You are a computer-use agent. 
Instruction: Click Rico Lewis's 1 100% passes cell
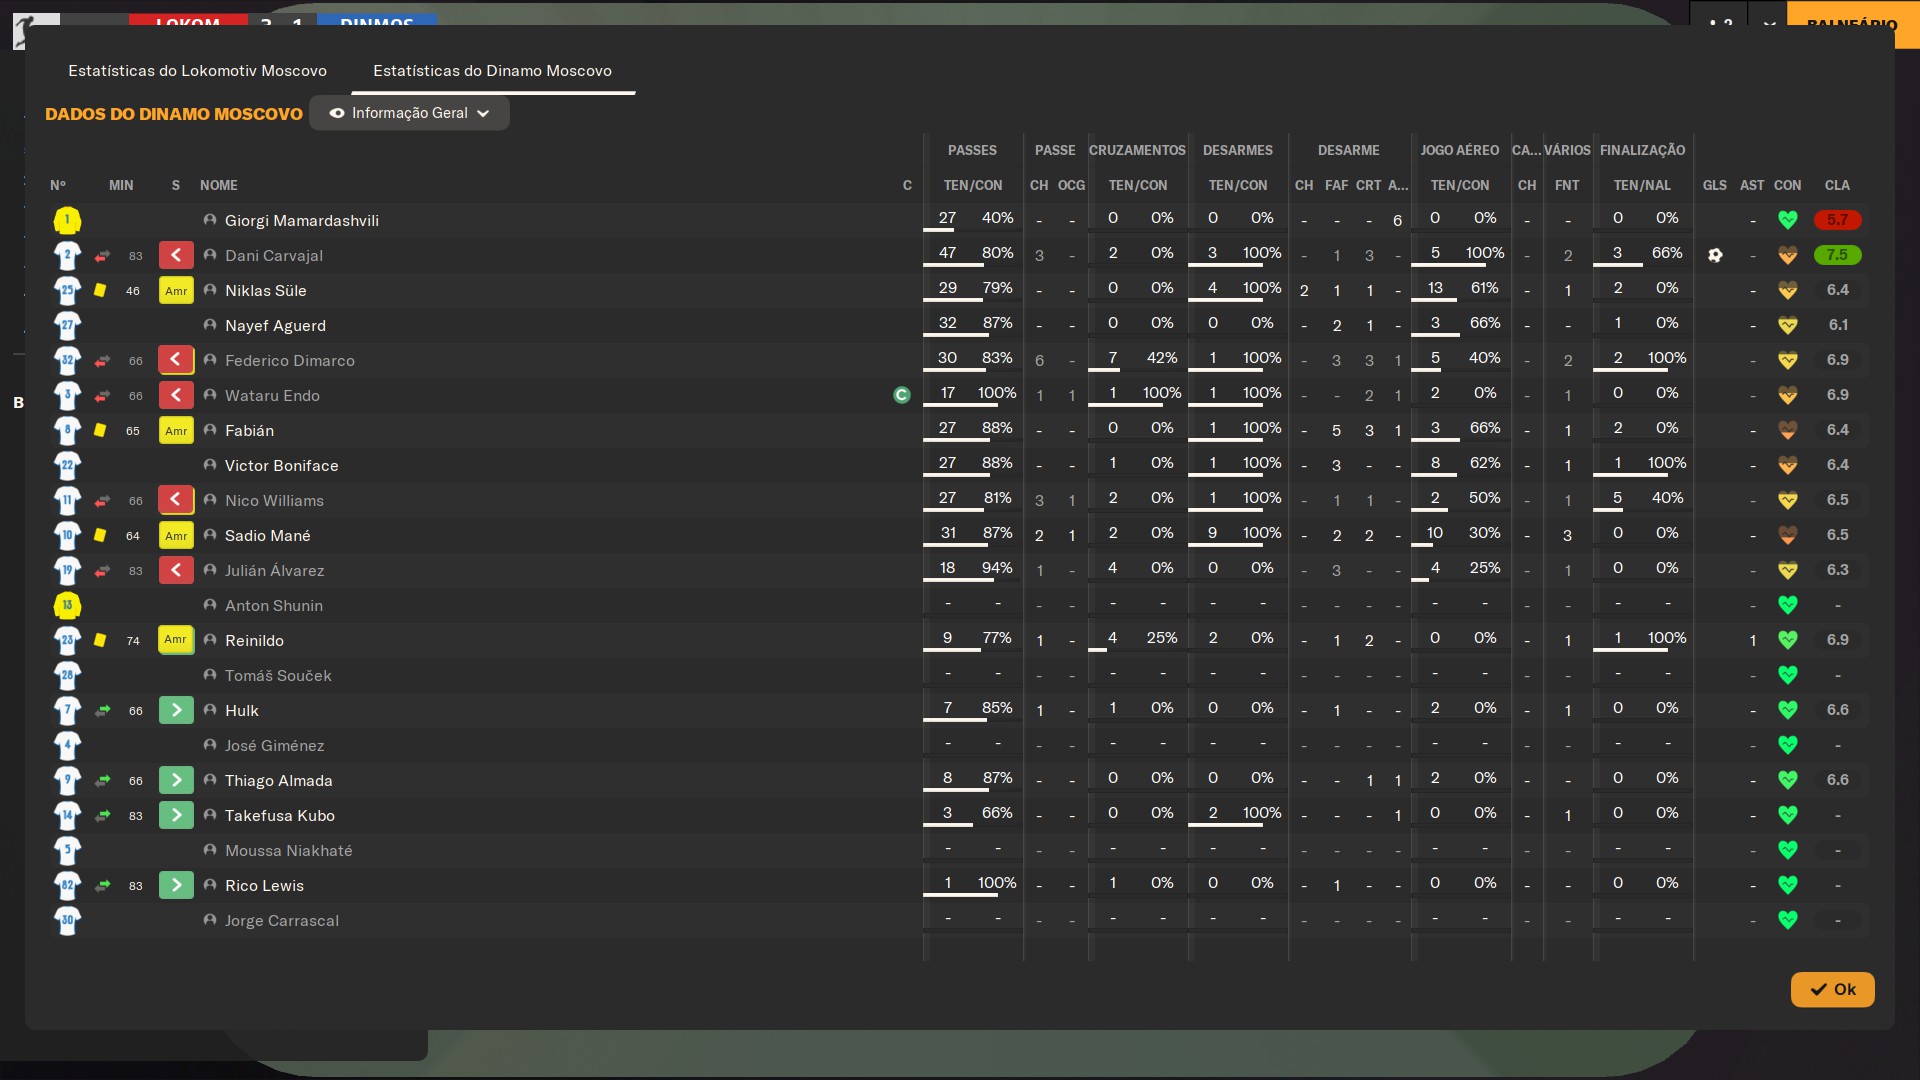point(972,885)
